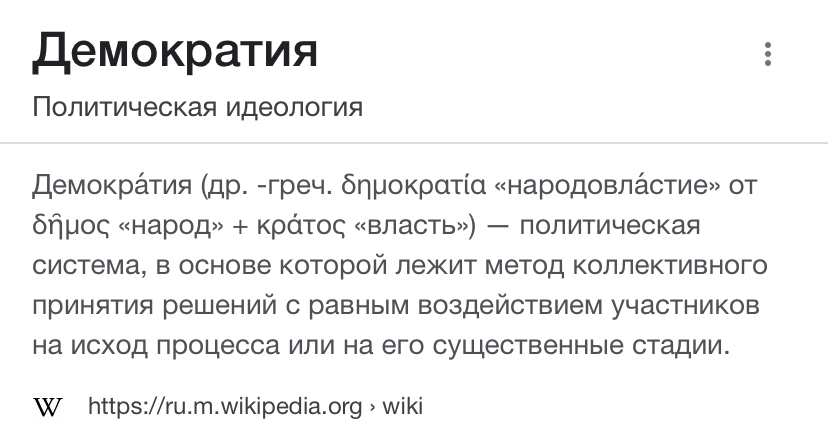Click 'существенные стадии' ending the description
828x434 pixels.
pyautogui.click(x=581, y=346)
